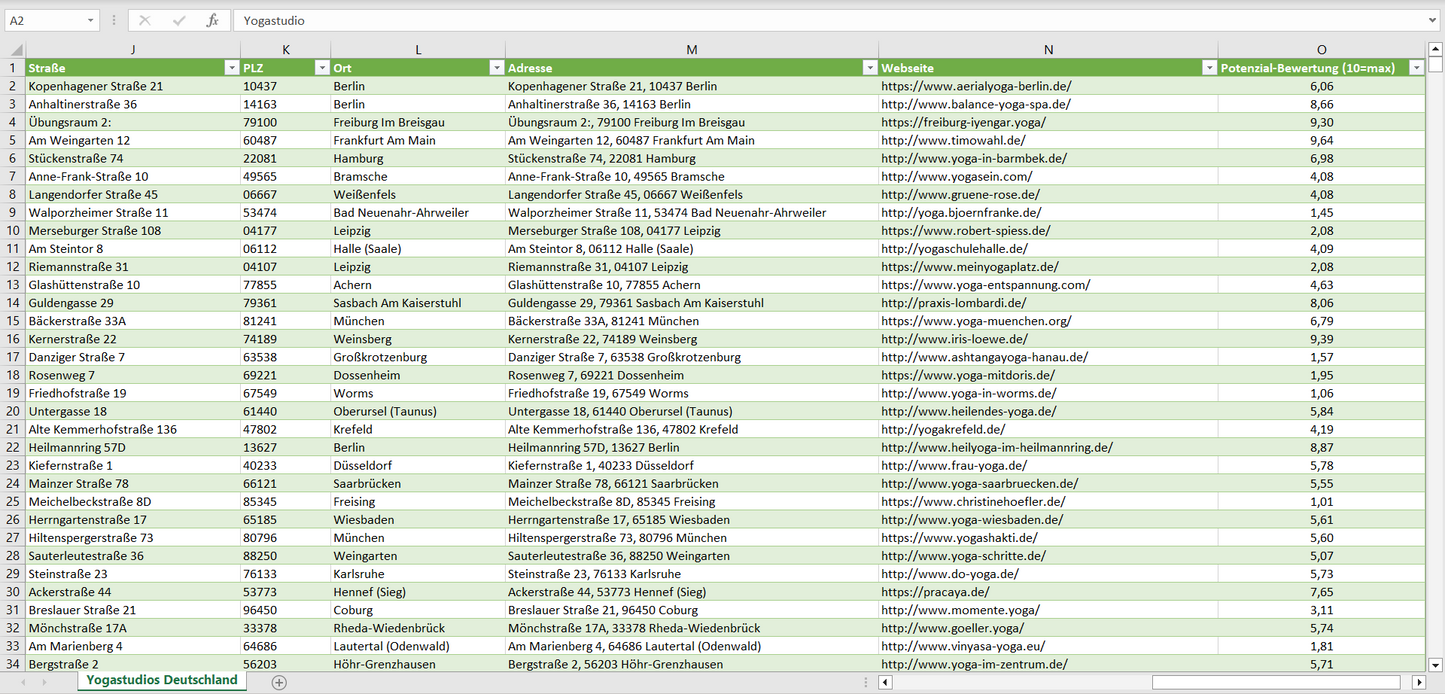Click the Cancel X icon in formula bar
Image resolution: width=1445 pixels, height=694 pixels.
pyautogui.click(x=145, y=20)
